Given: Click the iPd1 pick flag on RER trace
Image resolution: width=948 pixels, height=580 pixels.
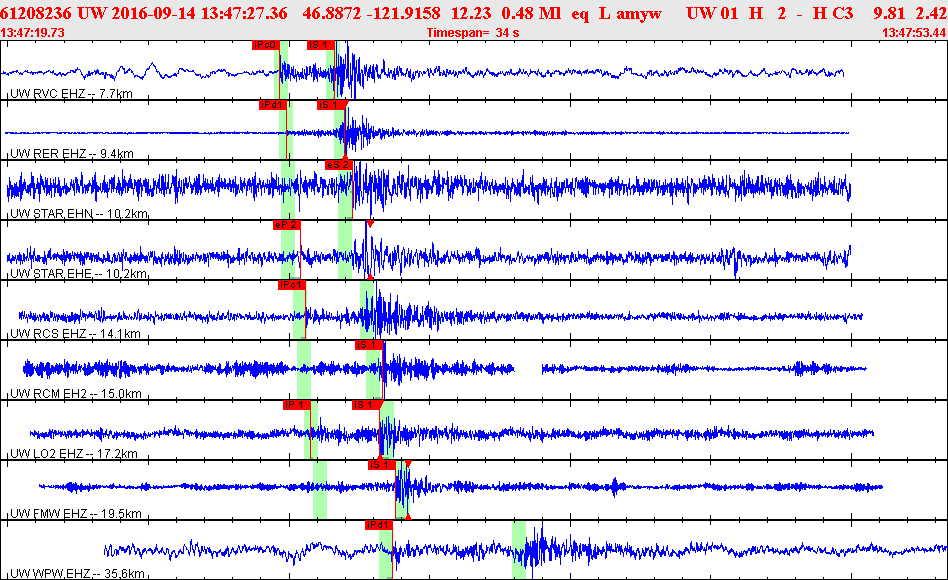Looking at the screenshot, I should pos(272,105).
